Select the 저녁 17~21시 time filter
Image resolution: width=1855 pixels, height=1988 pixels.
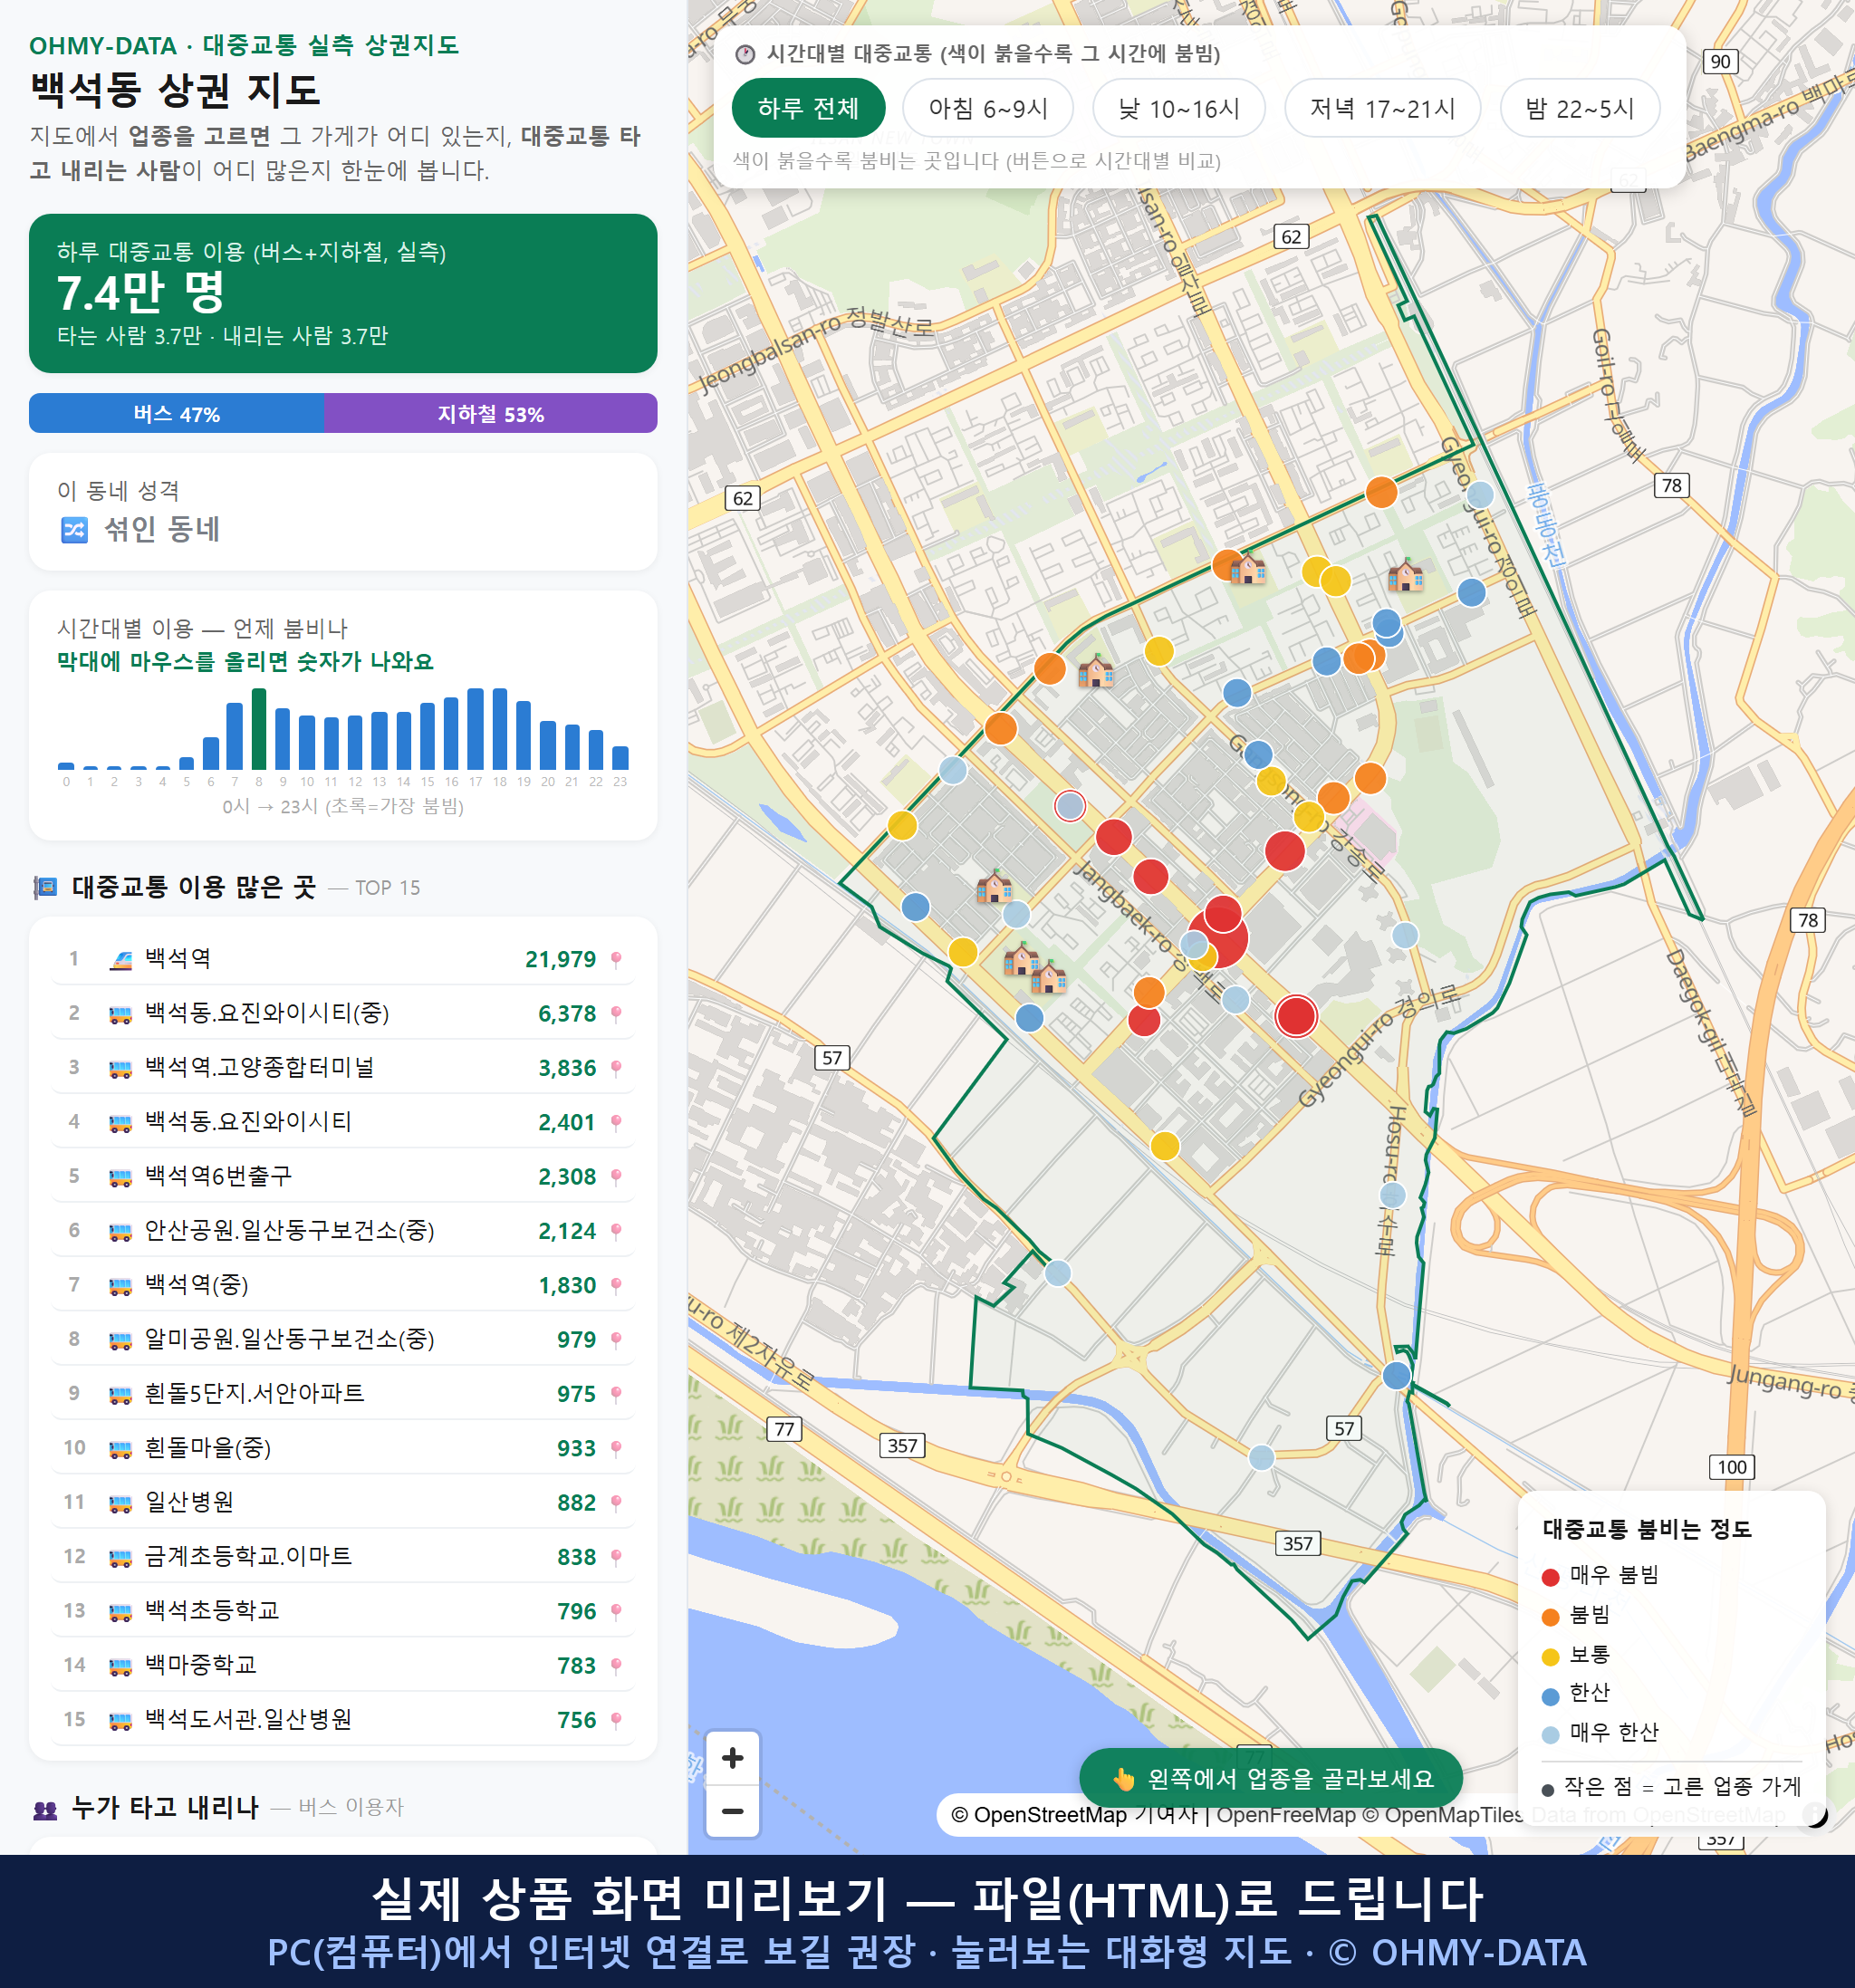coord(1382,108)
